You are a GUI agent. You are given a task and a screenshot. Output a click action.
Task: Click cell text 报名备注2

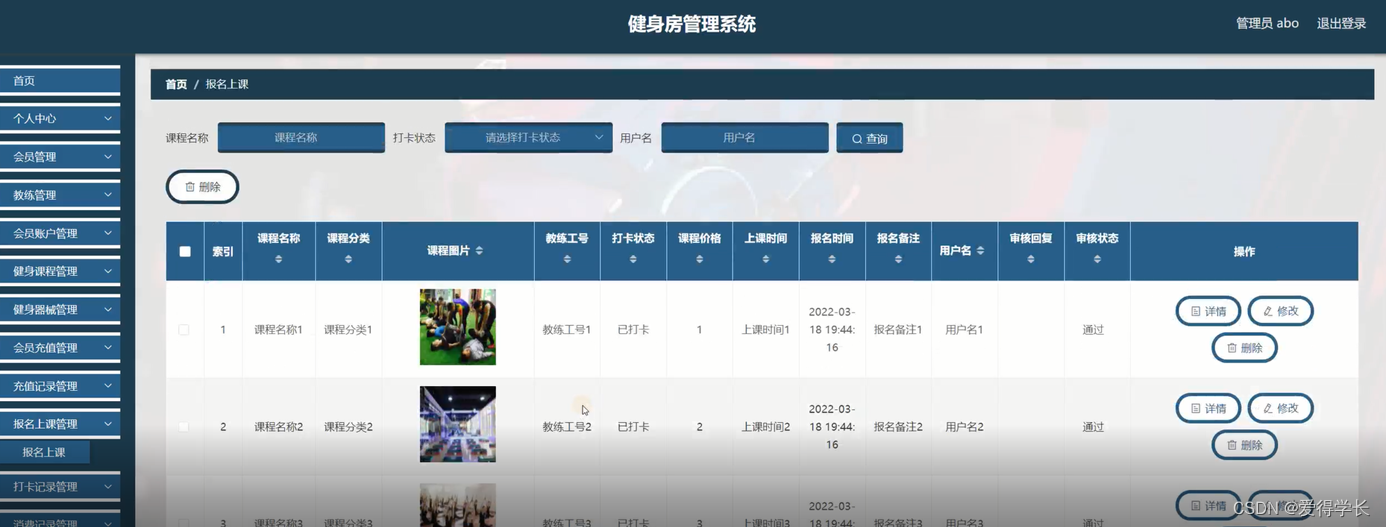(898, 426)
